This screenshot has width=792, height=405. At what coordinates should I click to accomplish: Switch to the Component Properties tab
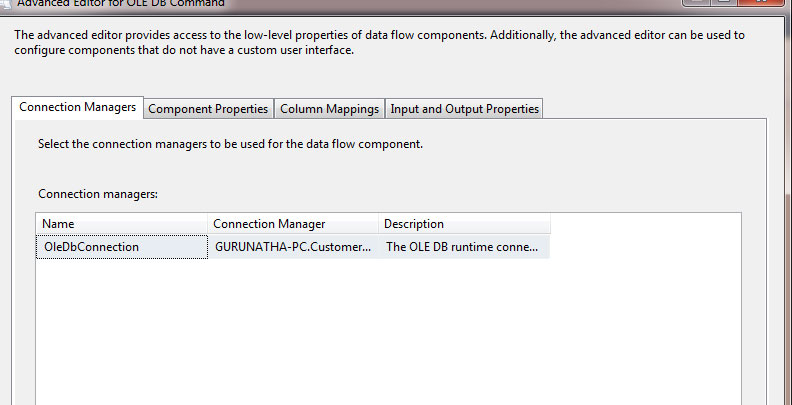click(x=208, y=109)
